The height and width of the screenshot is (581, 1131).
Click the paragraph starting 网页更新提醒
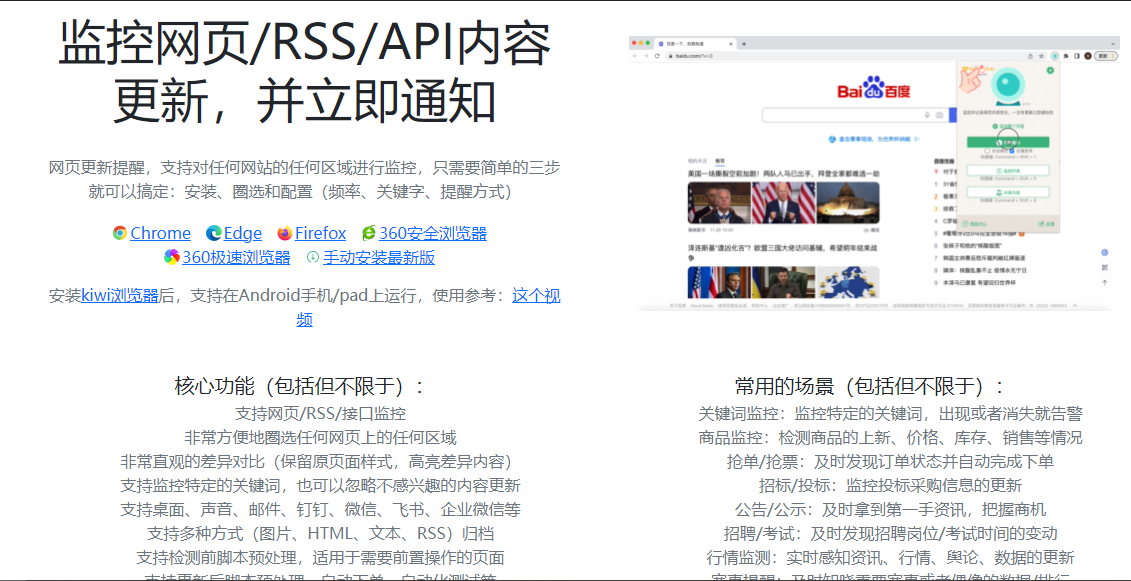tap(304, 180)
